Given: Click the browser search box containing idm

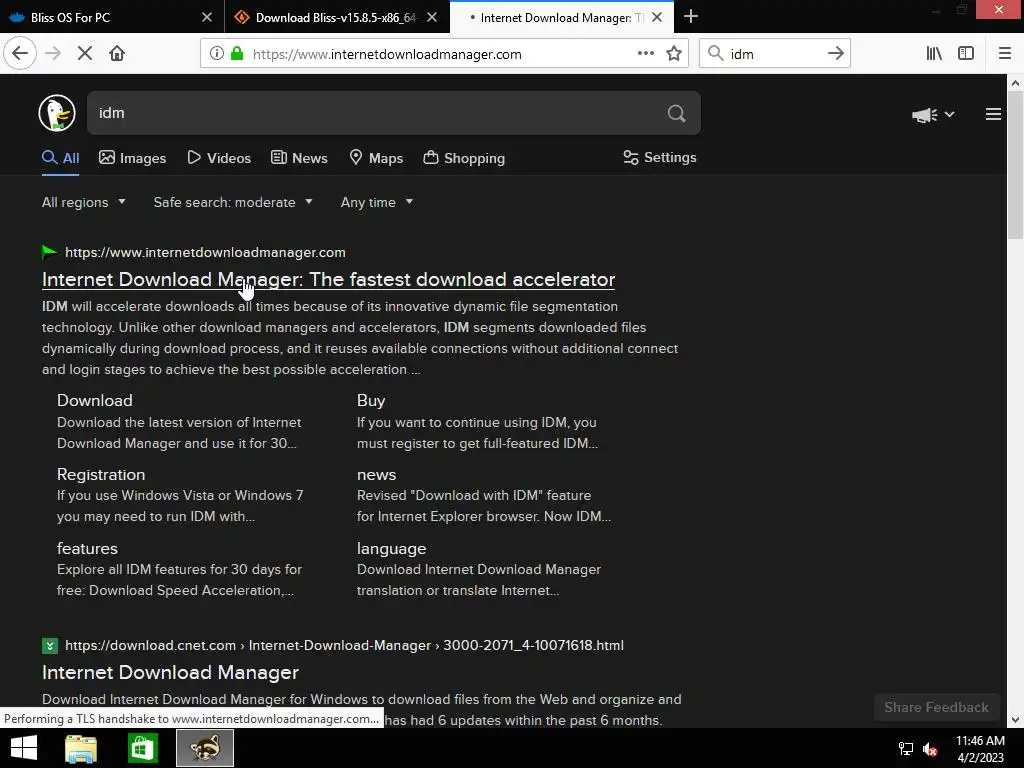Looking at the screenshot, I should pyautogui.click(x=774, y=54).
